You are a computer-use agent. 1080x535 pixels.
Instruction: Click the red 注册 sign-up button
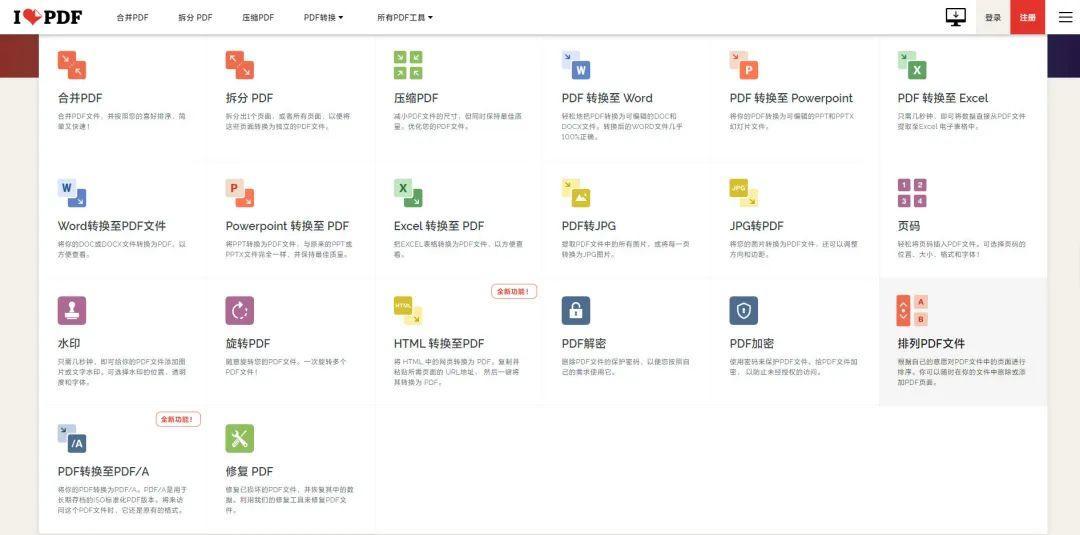[1028, 17]
